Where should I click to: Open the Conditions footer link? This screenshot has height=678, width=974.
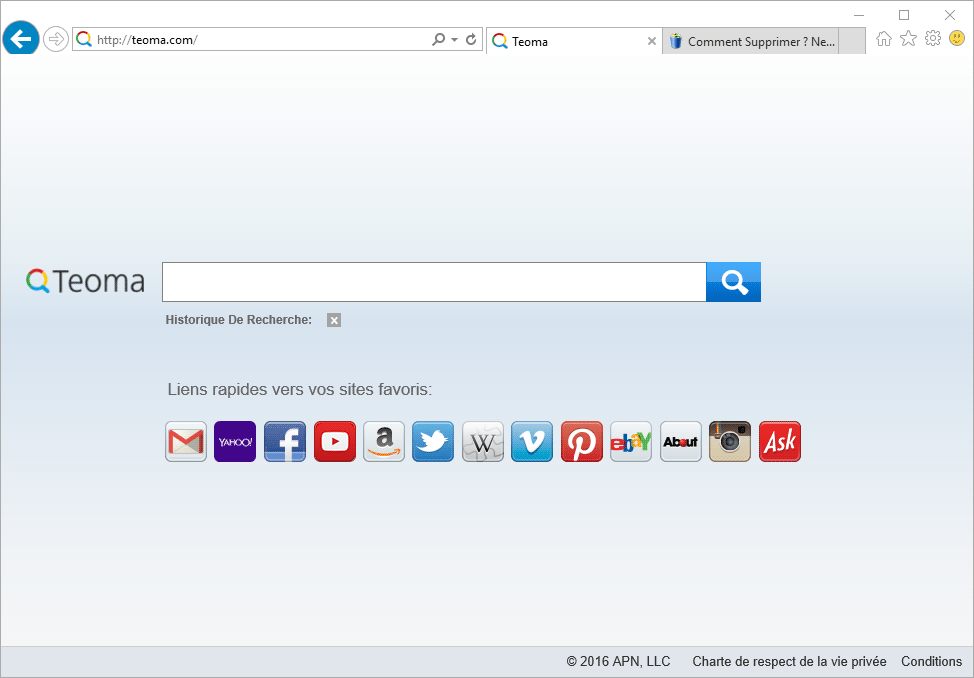[932, 661]
